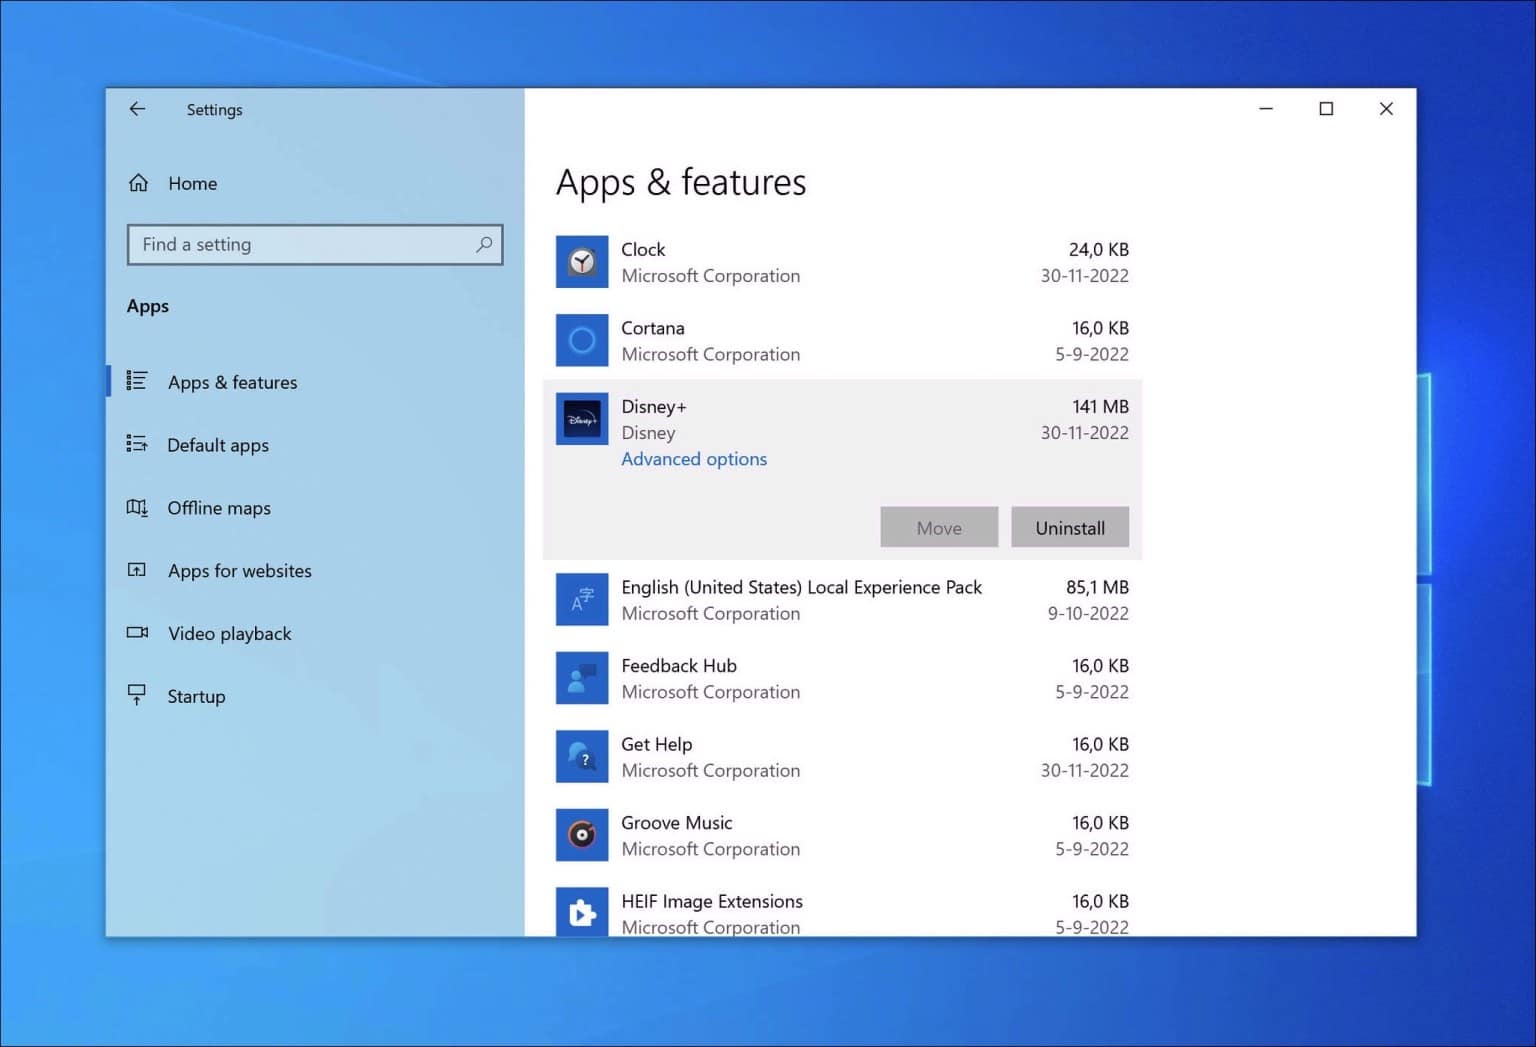Uninstall the Disney+ app

tap(1070, 527)
